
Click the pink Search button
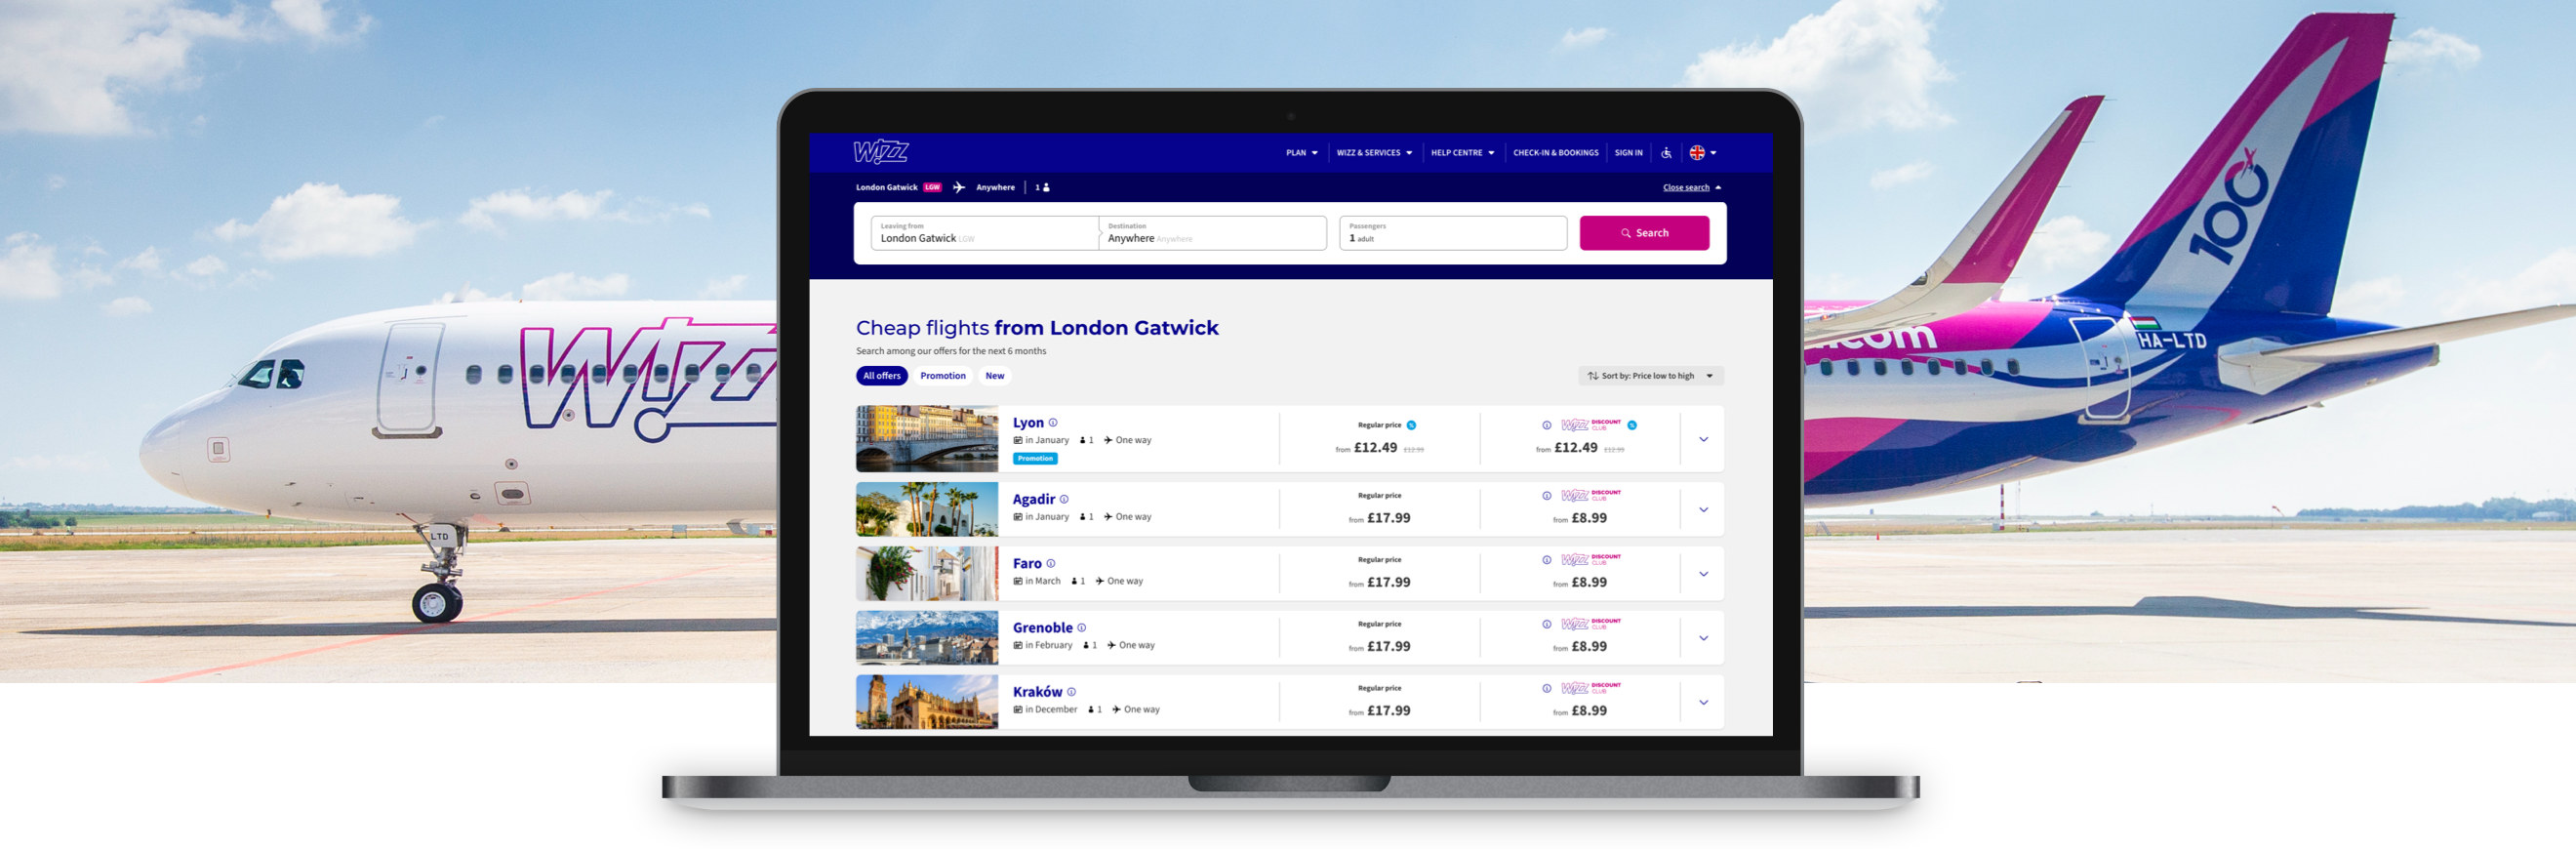pos(1644,233)
